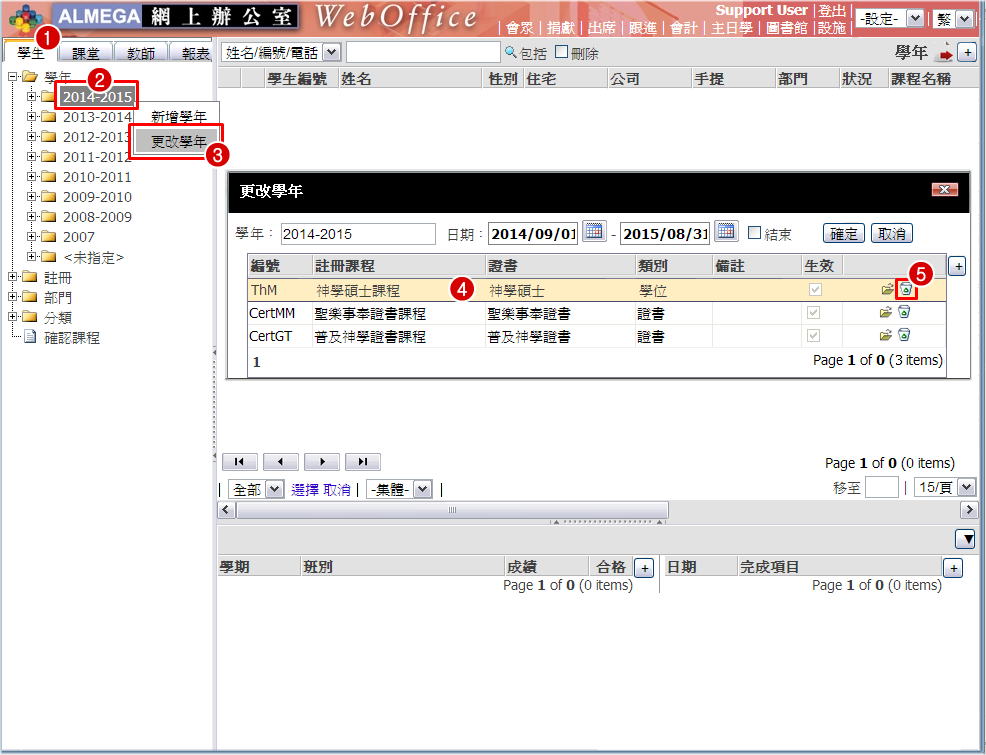Toggle the 結束 checkbox
The image size is (986, 755).
(755, 233)
